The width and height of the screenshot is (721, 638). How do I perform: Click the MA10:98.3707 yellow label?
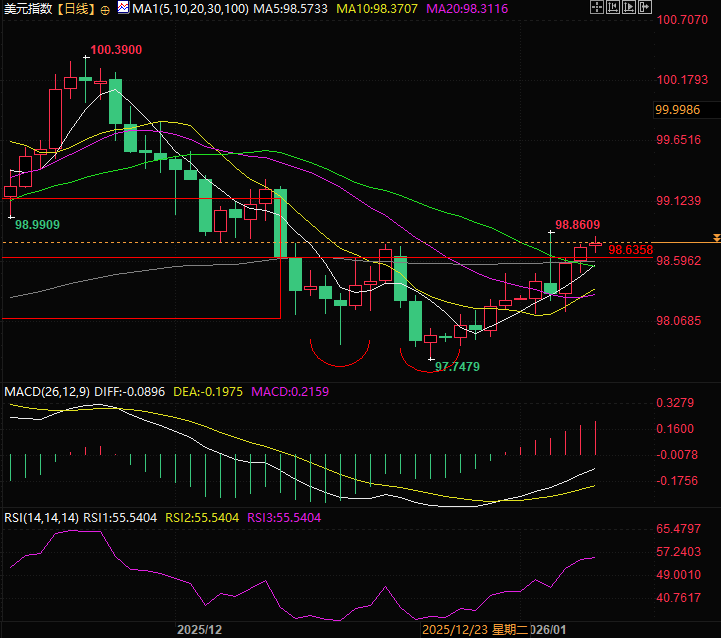(x=377, y=9)
